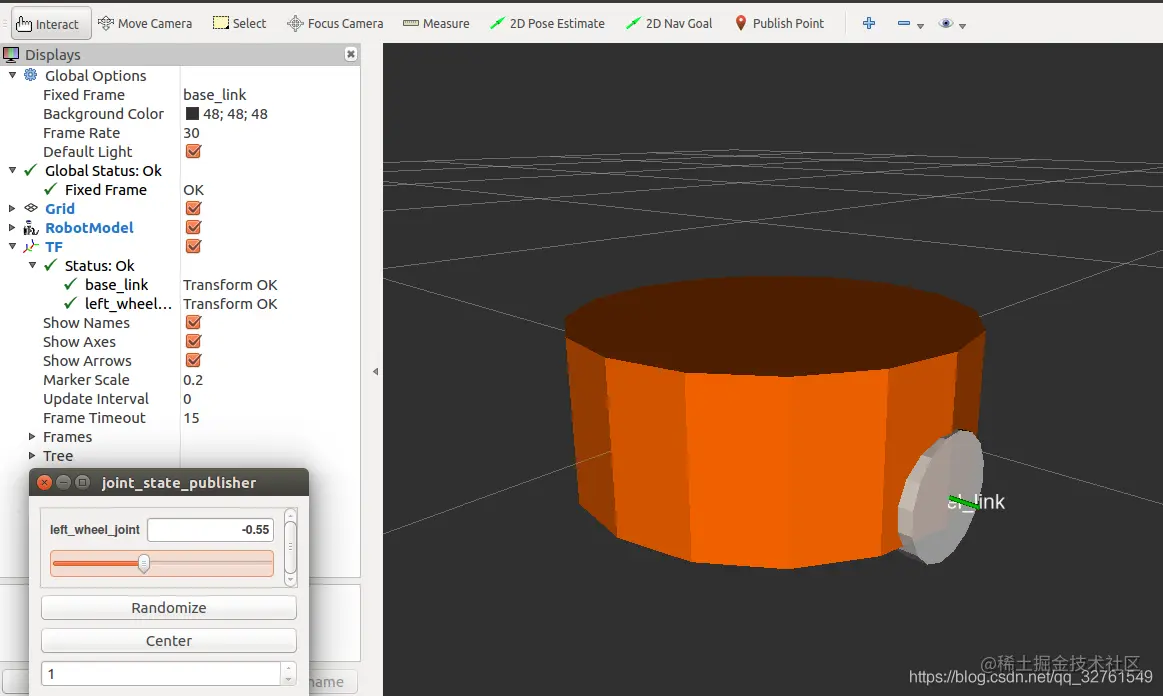Collapse the TF Status: Ok node

[x=33, y=265]
